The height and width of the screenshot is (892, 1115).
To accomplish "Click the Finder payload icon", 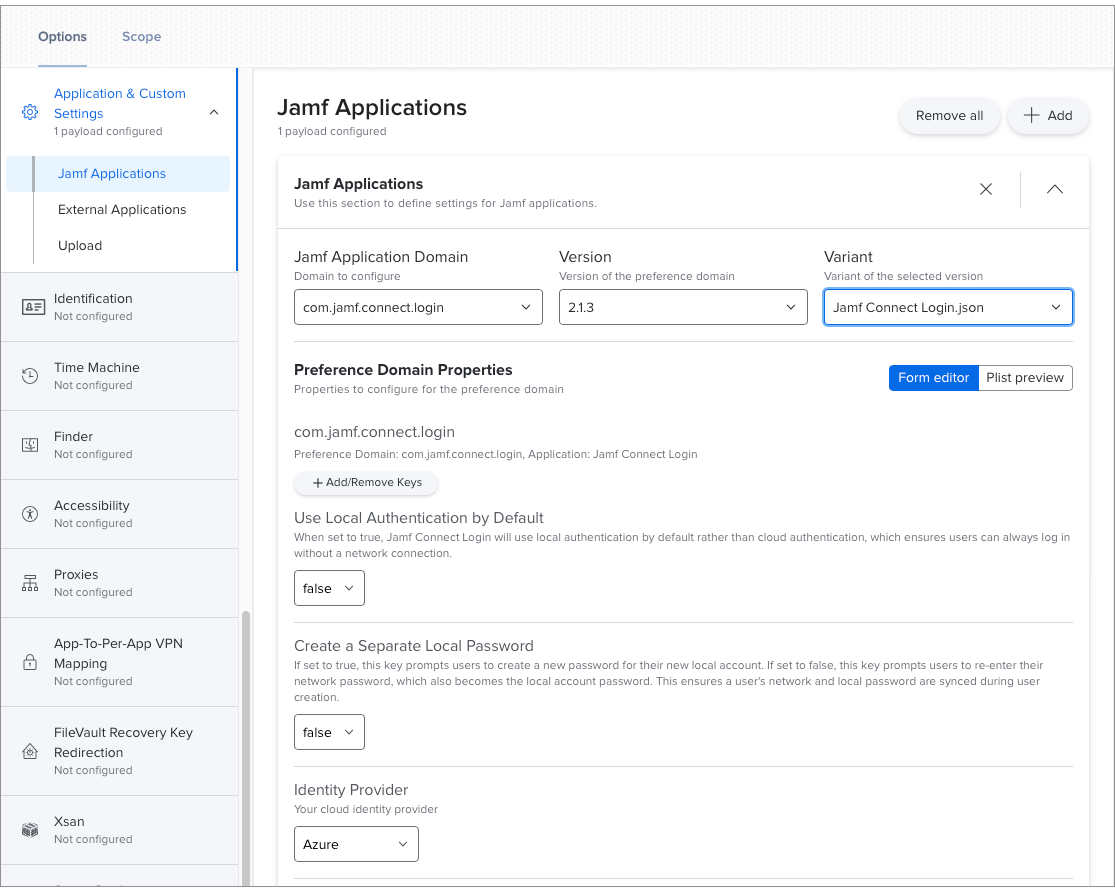I will [31, 445].
